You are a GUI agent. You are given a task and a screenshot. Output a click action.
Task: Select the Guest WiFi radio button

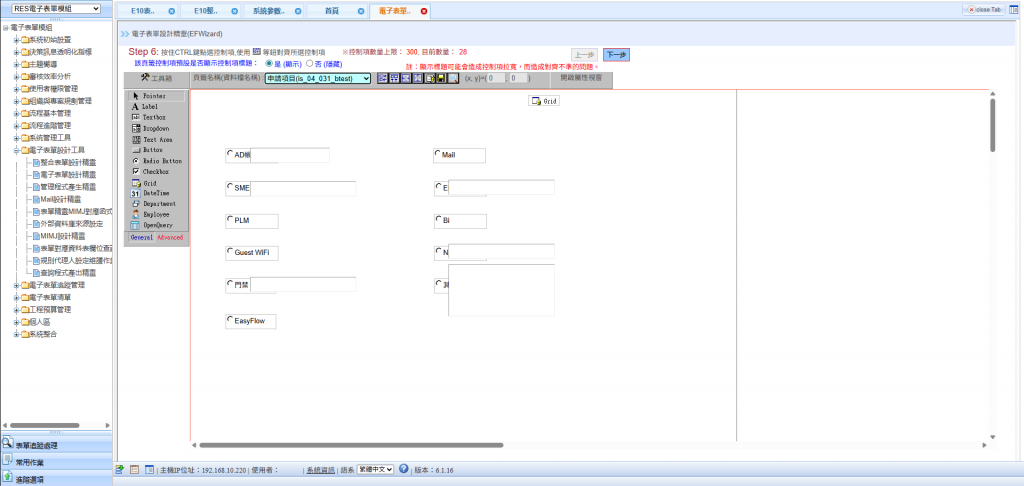click(230, 251)
